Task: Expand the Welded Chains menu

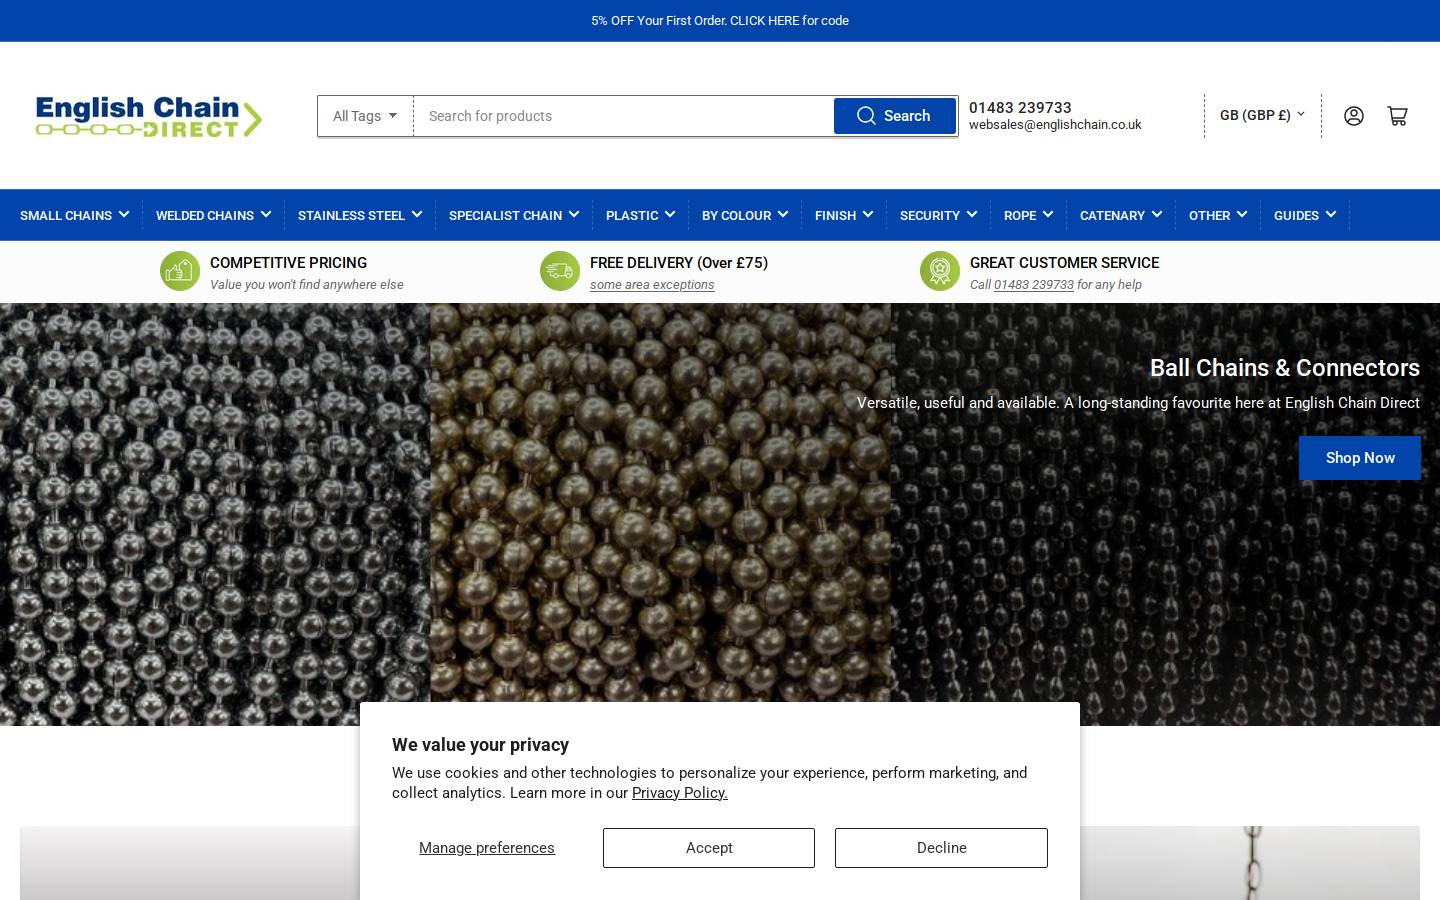Action: pos(214,215)
